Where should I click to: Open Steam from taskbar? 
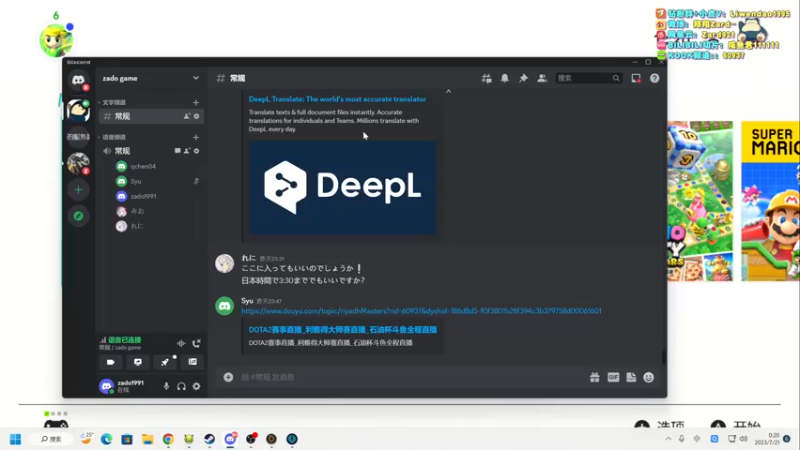click(209, 439)
